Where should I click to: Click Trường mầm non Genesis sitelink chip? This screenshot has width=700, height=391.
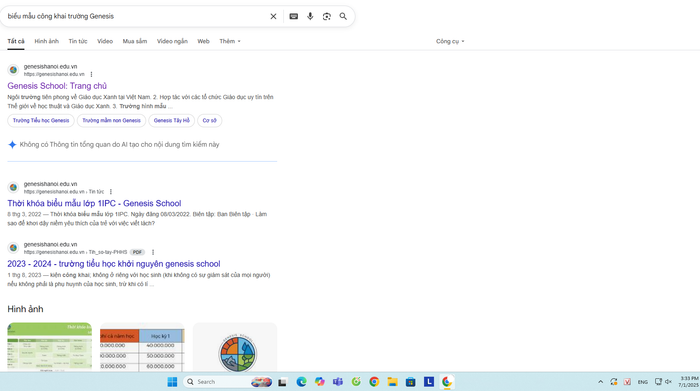(111, 121)
